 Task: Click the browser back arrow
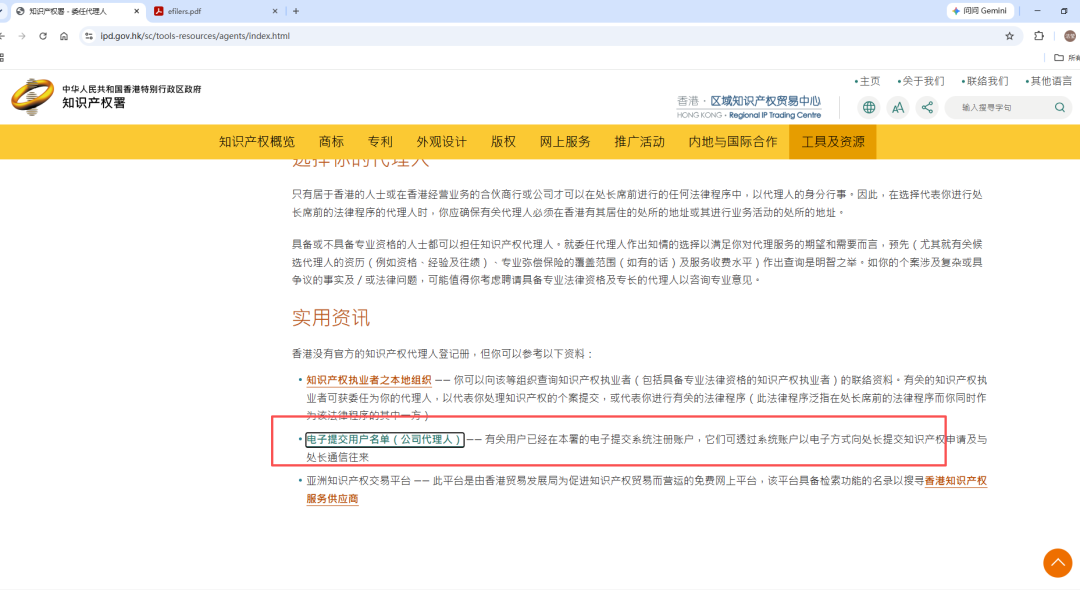tap(3, 36)
